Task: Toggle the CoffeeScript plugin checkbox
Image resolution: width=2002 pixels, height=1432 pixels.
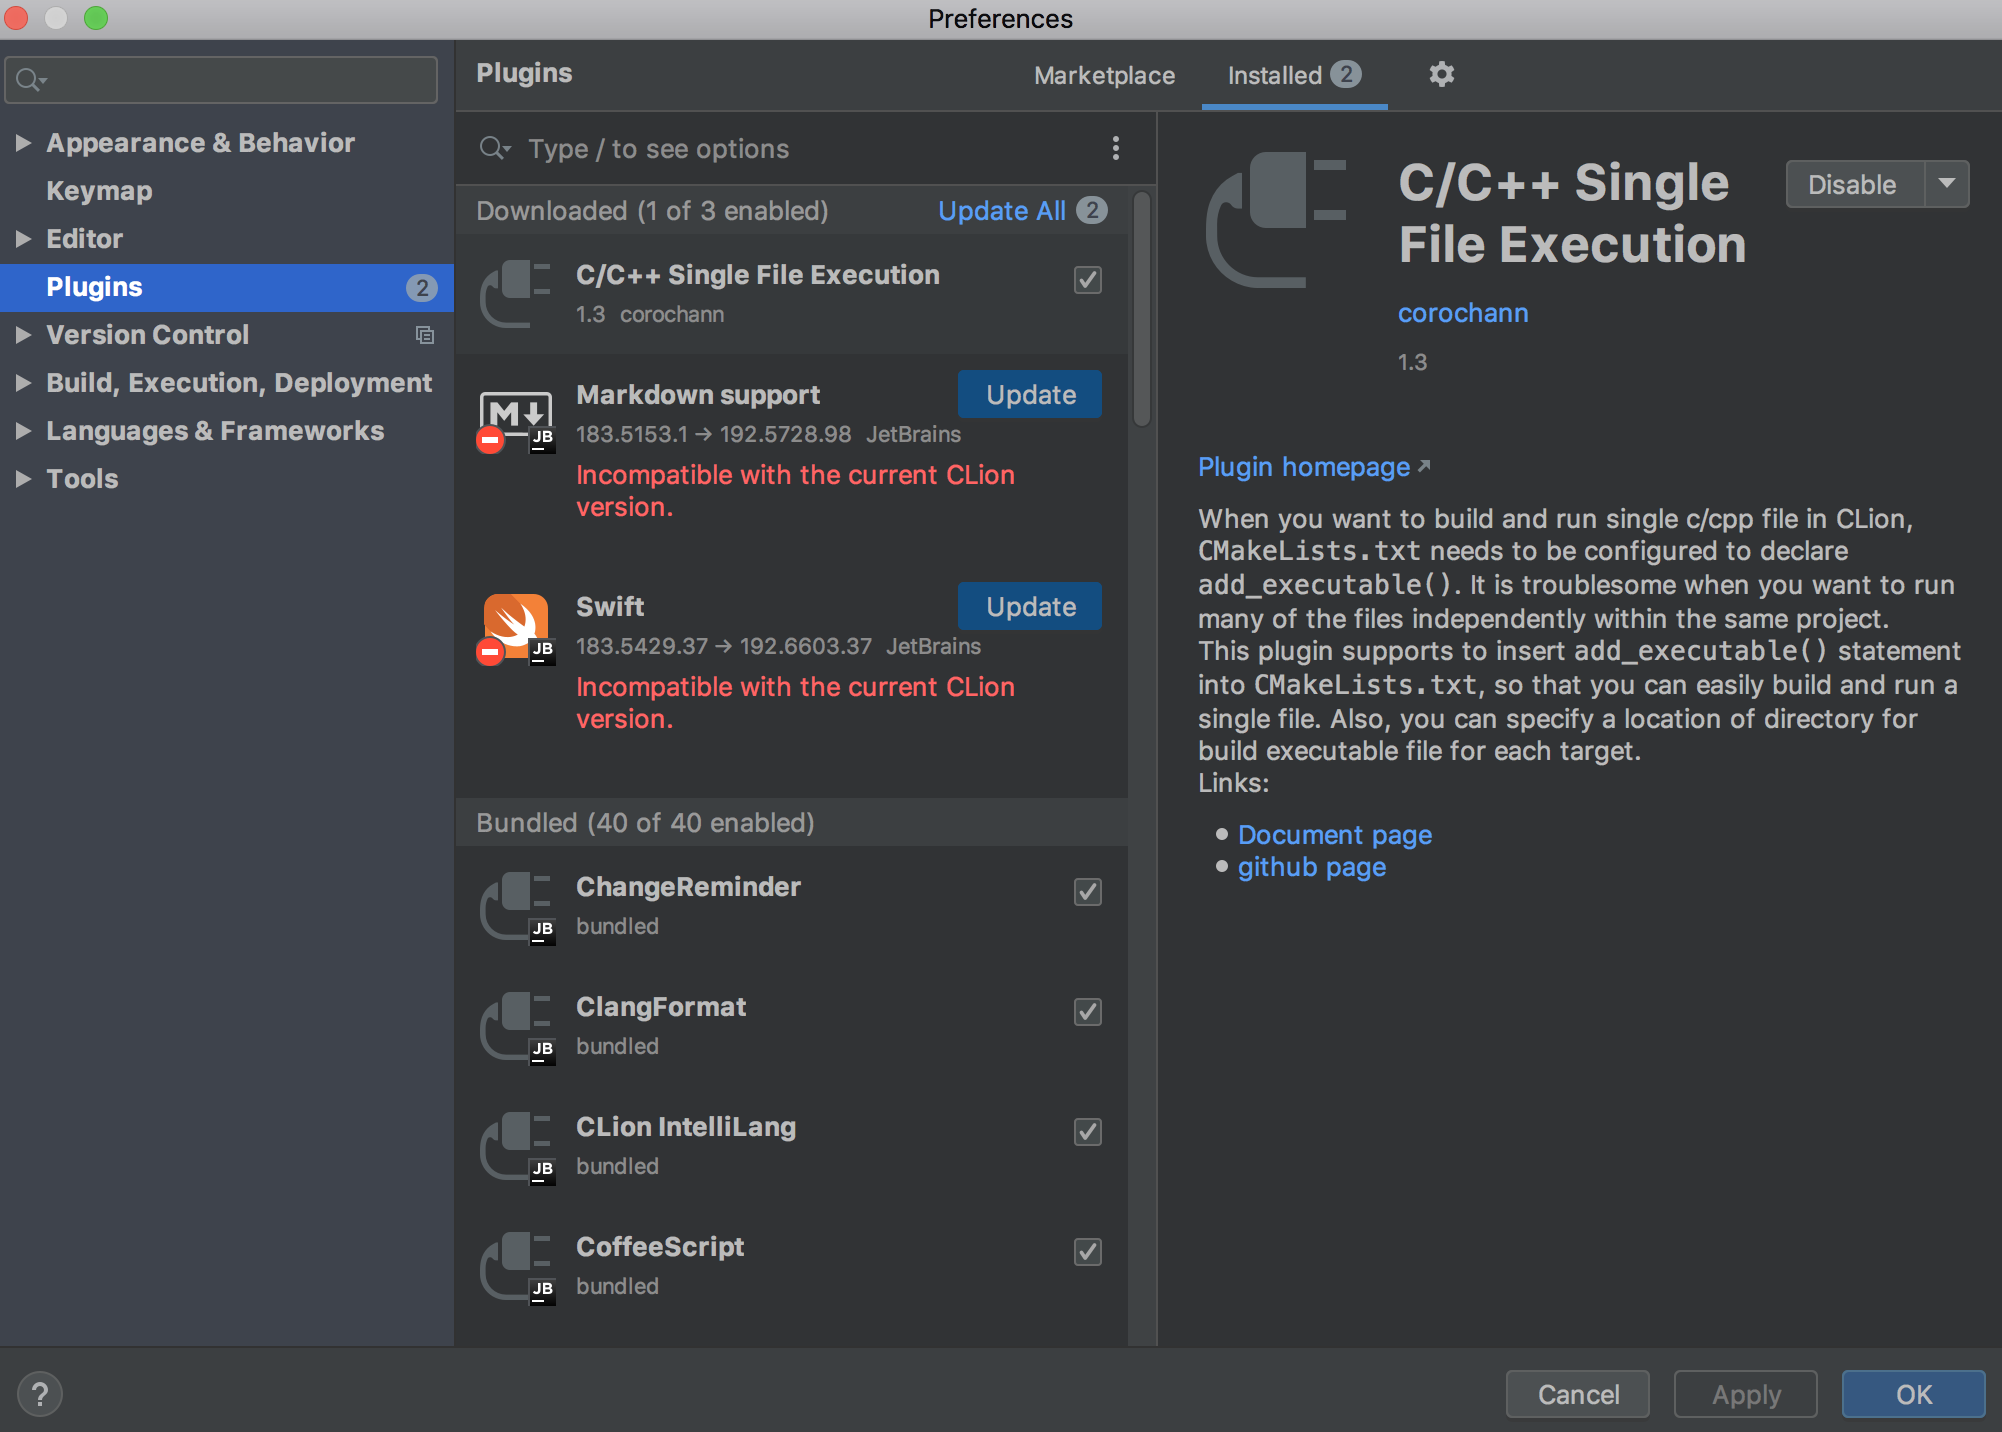Action: tap(1088, 1251)
